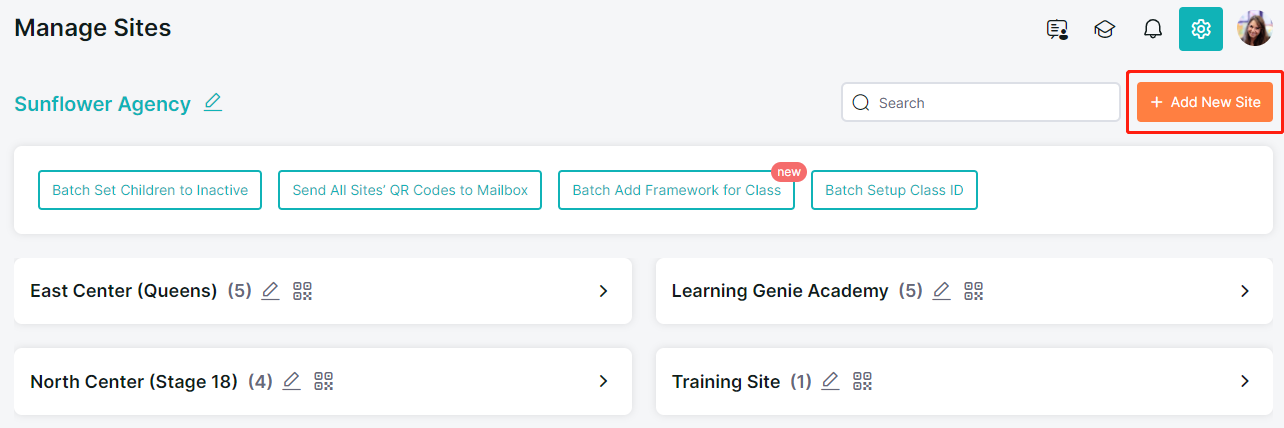The width and height of the screenshot is (1284, 428).
Task: Click Batch Set Children to Inactive
Action: [150, 190]
